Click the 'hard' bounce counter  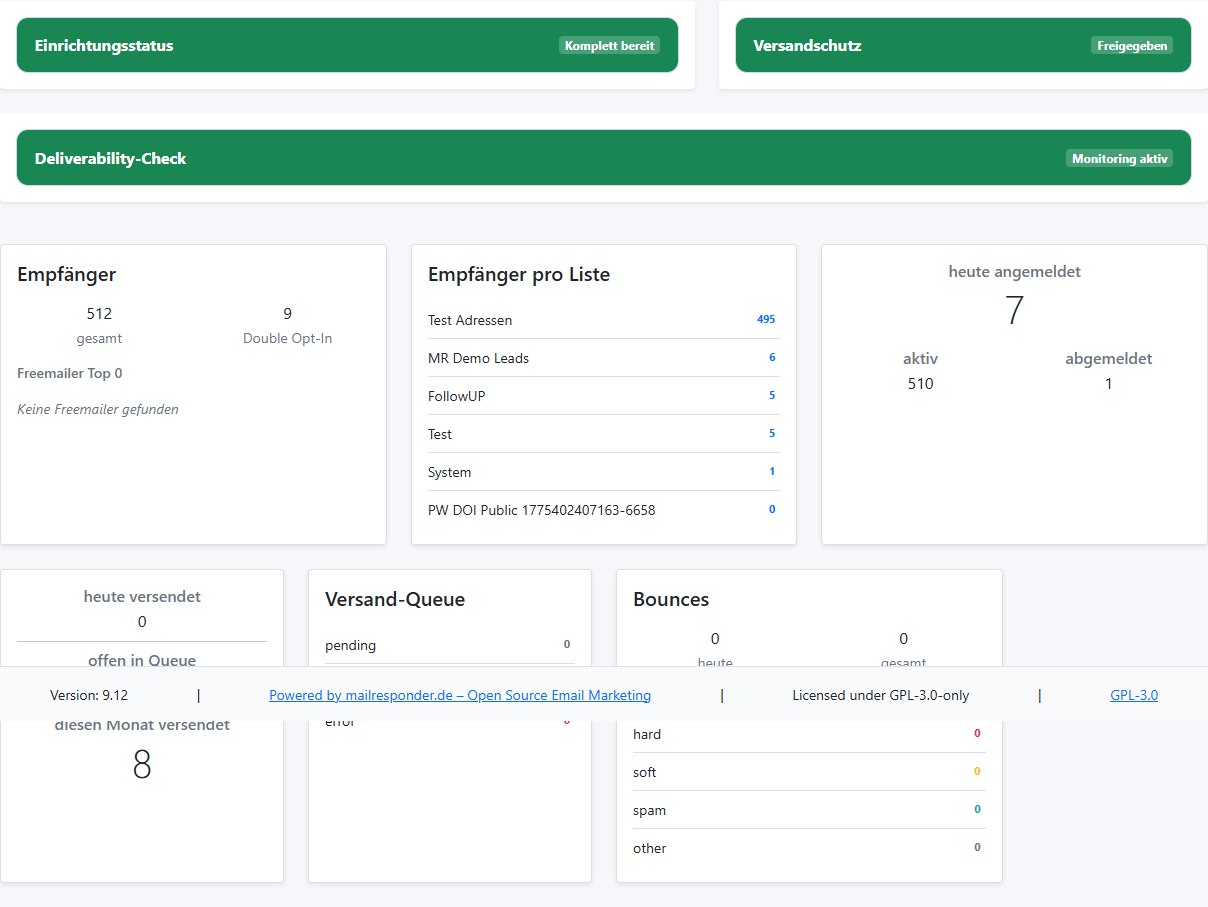click(647, 734)
